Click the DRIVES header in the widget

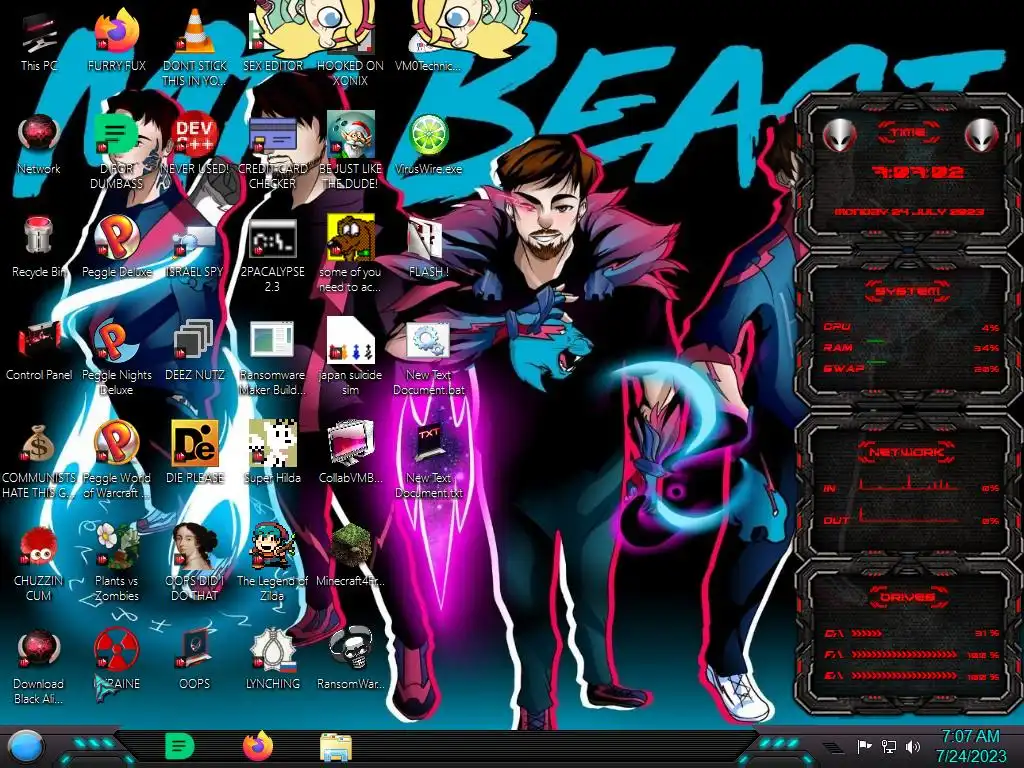[x=907, y=597]
